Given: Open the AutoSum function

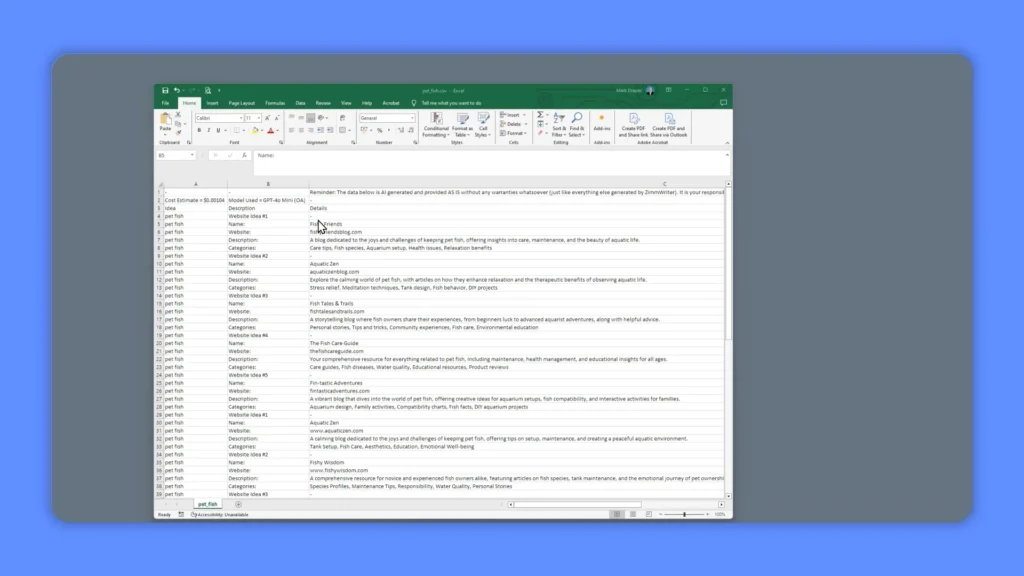Looking at the screenshot, I should pyautogui.click(x=540, y=114).
